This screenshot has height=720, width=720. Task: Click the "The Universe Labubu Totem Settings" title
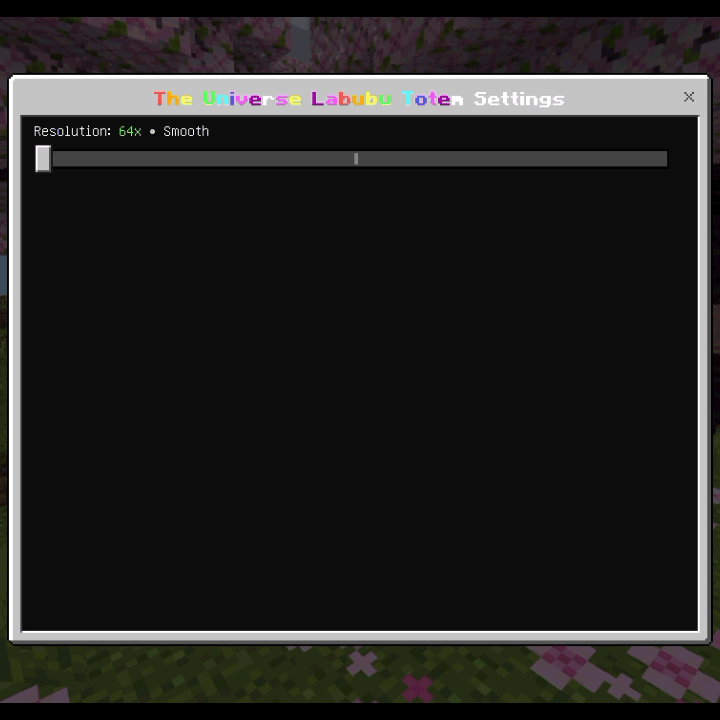pos(359,99)
